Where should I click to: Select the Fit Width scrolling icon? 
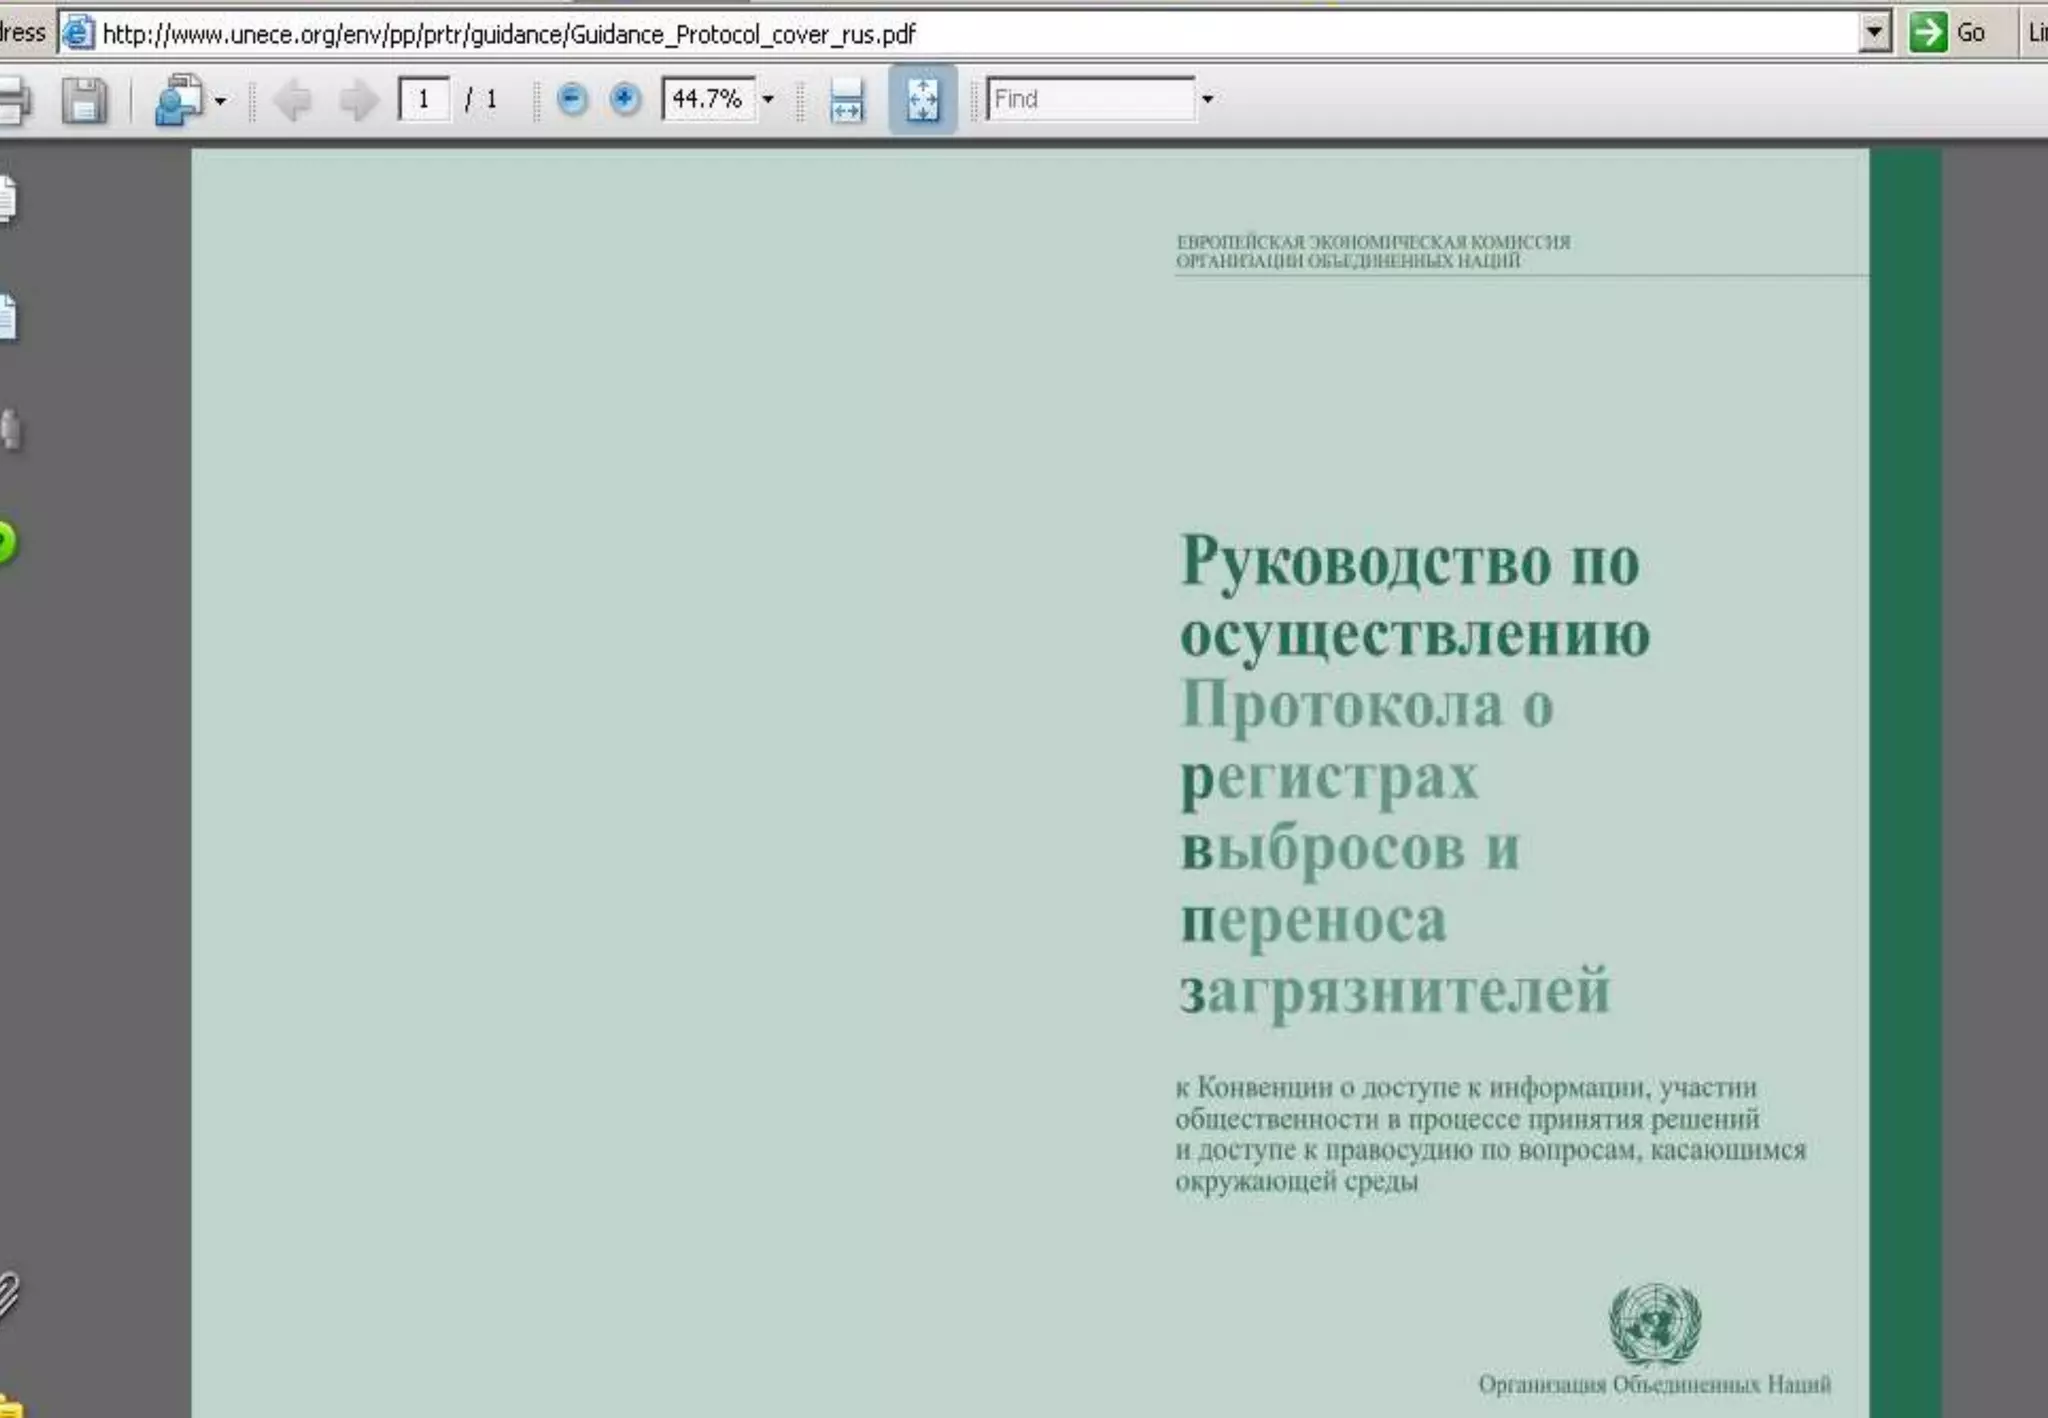847,100
